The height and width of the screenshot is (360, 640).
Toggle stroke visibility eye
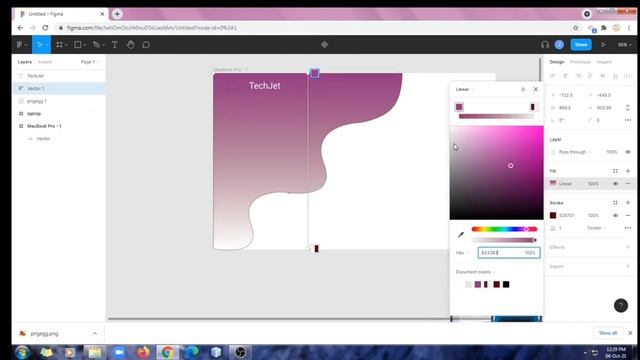click(615, 215)
